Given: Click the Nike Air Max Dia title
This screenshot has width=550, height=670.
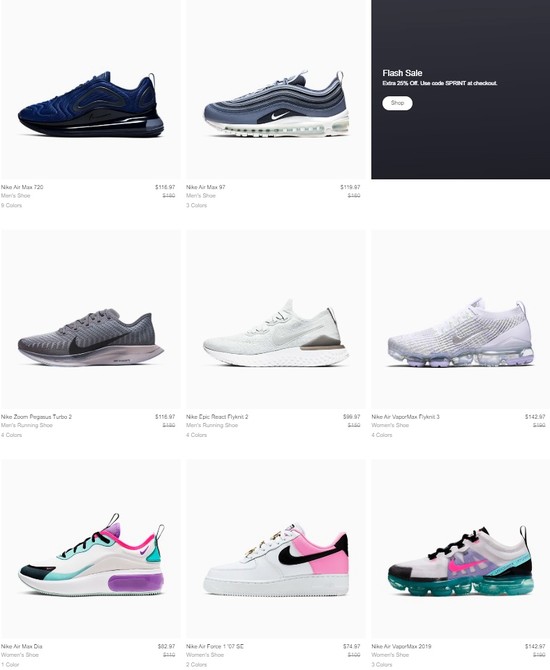Looking at the screenshot, I should [21, 646].
